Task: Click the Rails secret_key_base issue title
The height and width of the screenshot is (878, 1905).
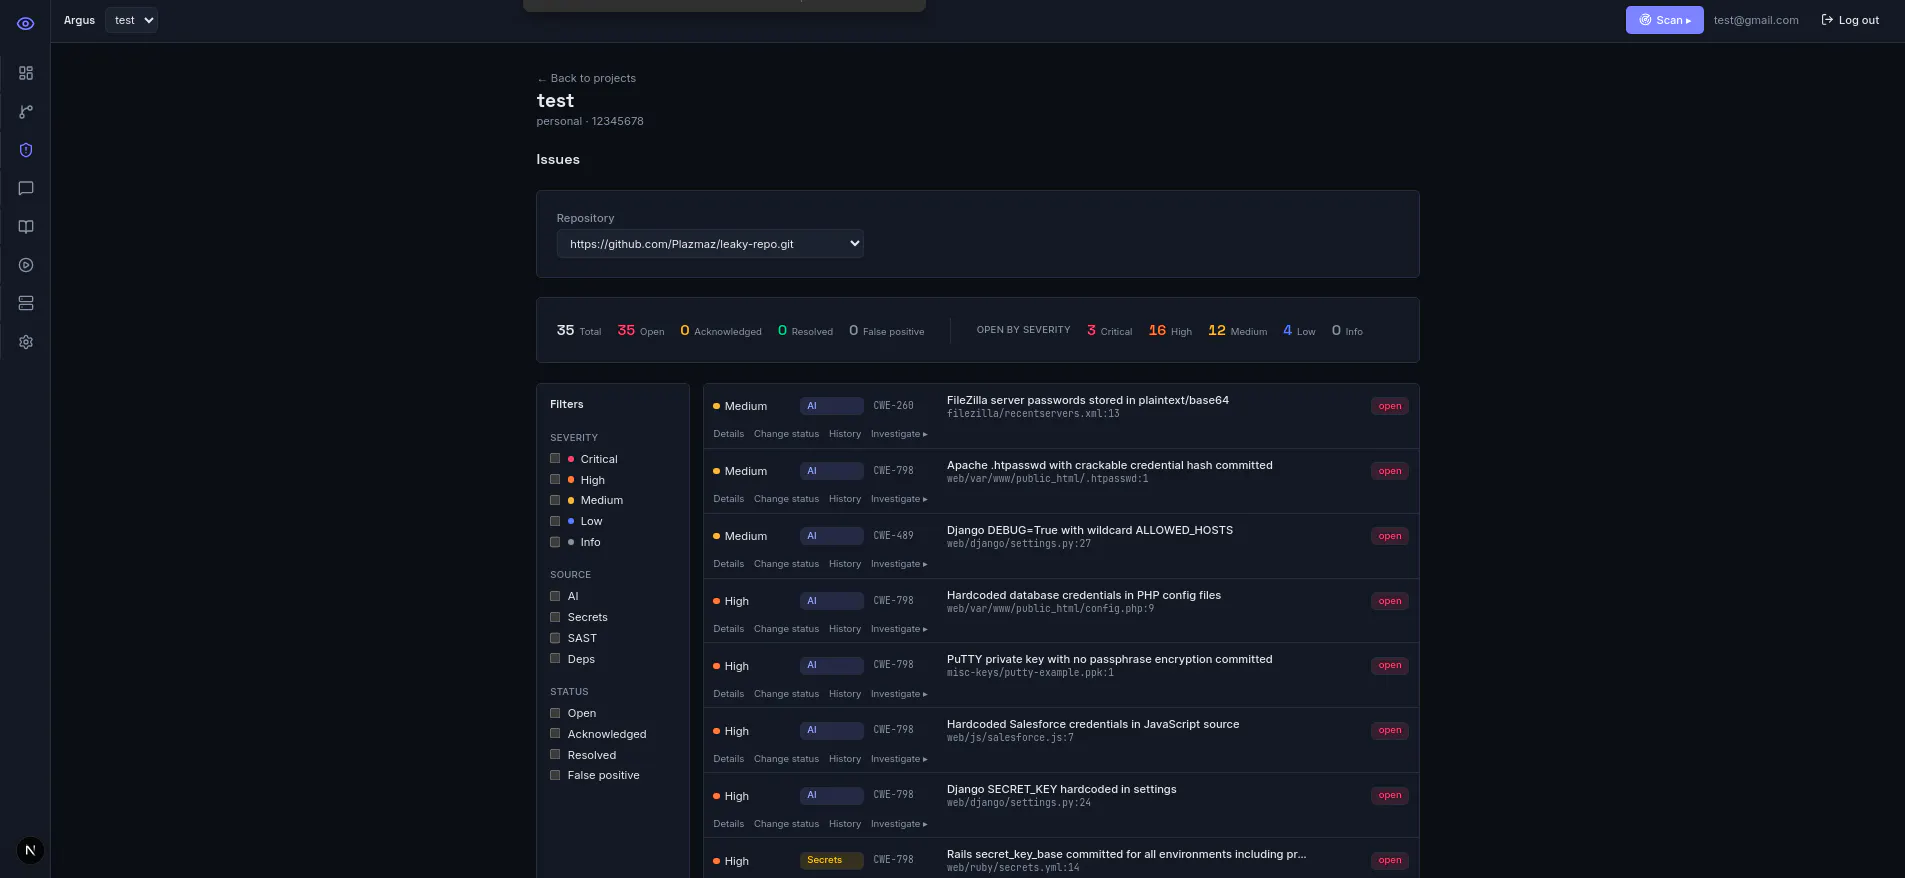Action: 1126,854
